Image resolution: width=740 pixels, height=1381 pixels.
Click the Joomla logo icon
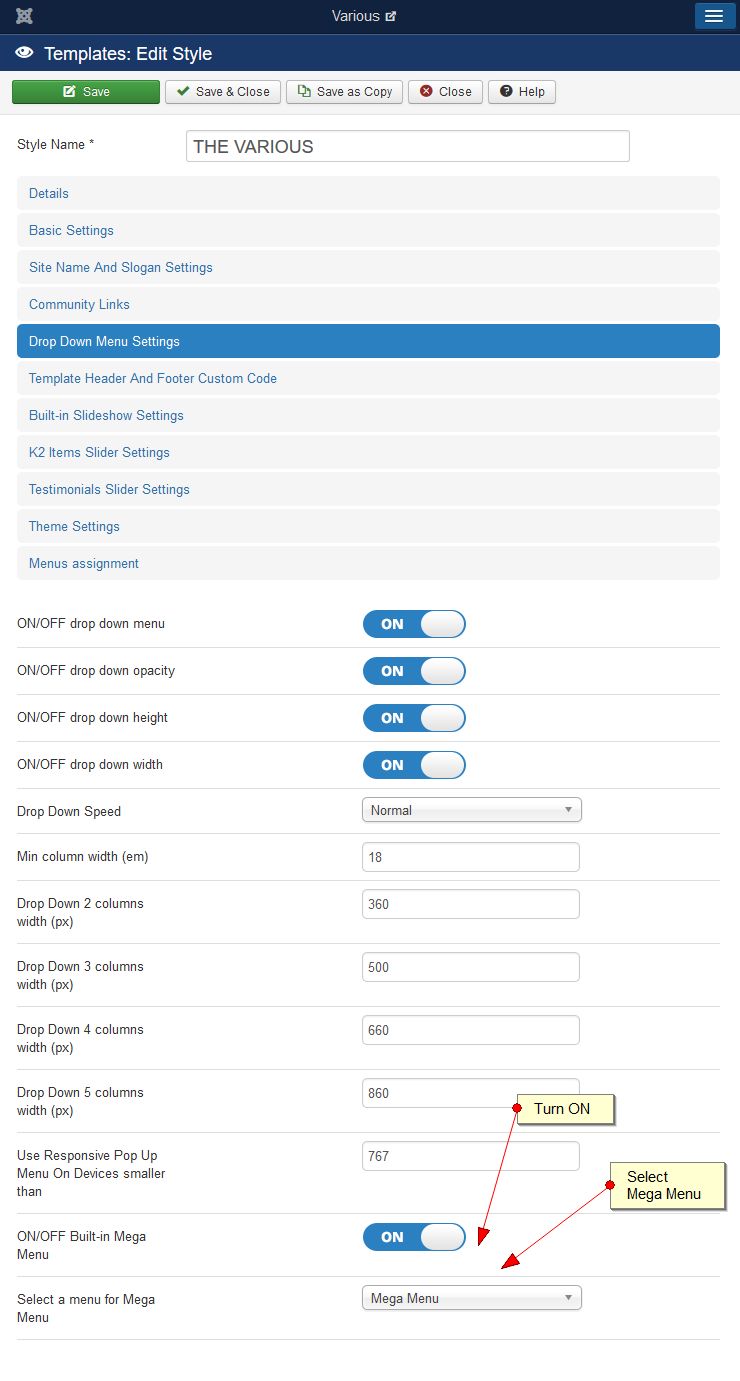(x=24, y=16)
